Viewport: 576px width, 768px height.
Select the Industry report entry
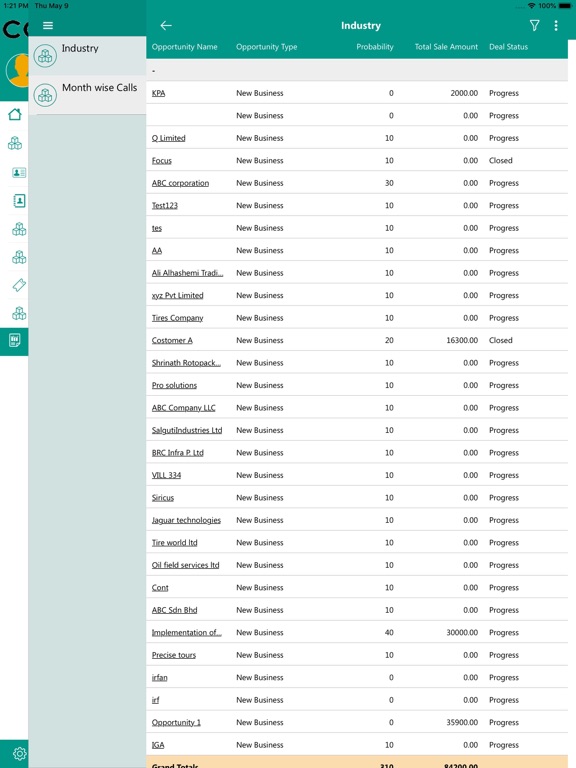click(x=87, y=56)
